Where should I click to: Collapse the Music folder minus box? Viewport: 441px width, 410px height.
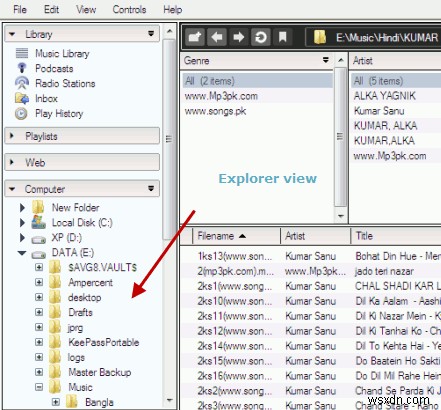tap(39, 387)
